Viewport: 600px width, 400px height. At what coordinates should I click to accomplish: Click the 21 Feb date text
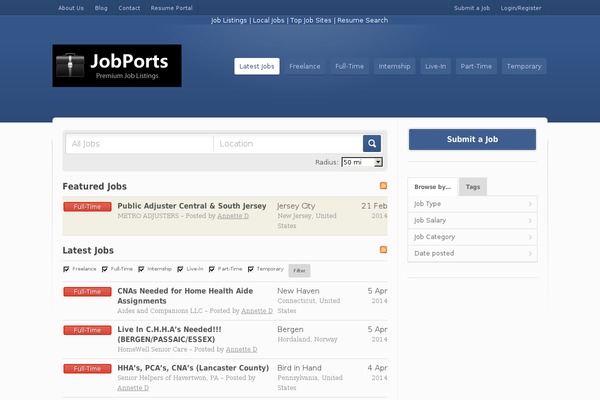click(374, 206)
